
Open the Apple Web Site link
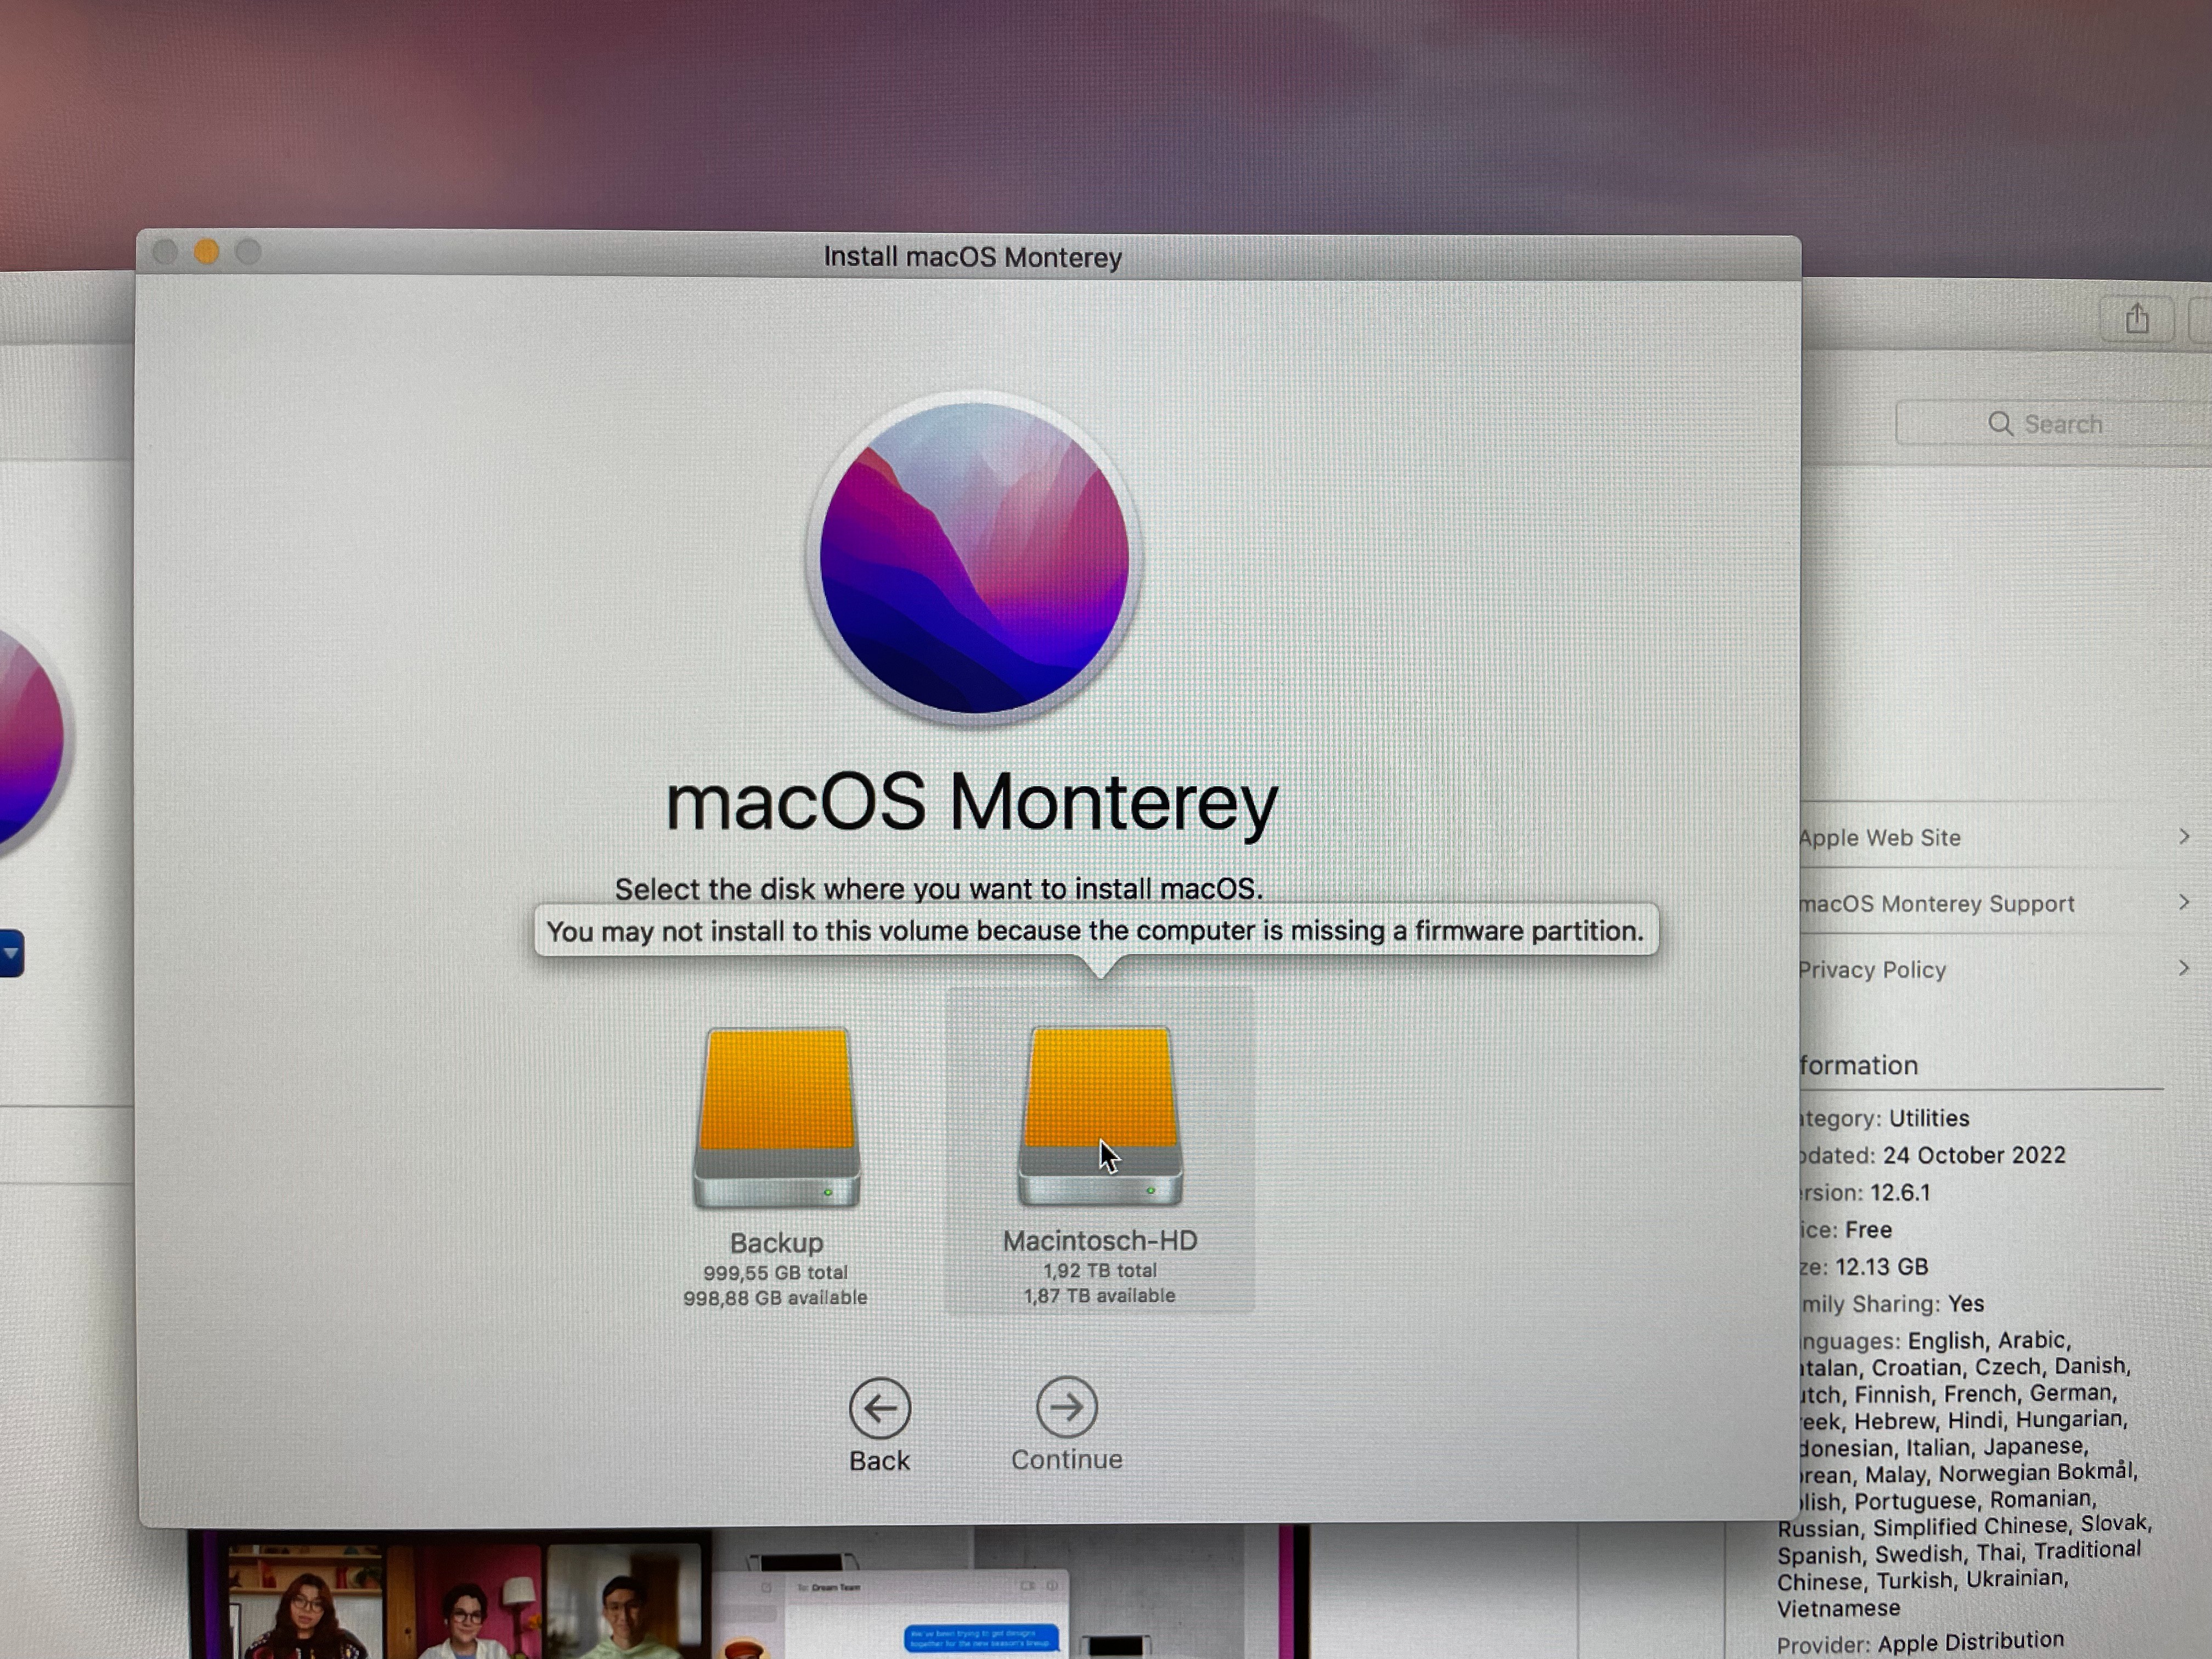click(x=1880, y=838)
